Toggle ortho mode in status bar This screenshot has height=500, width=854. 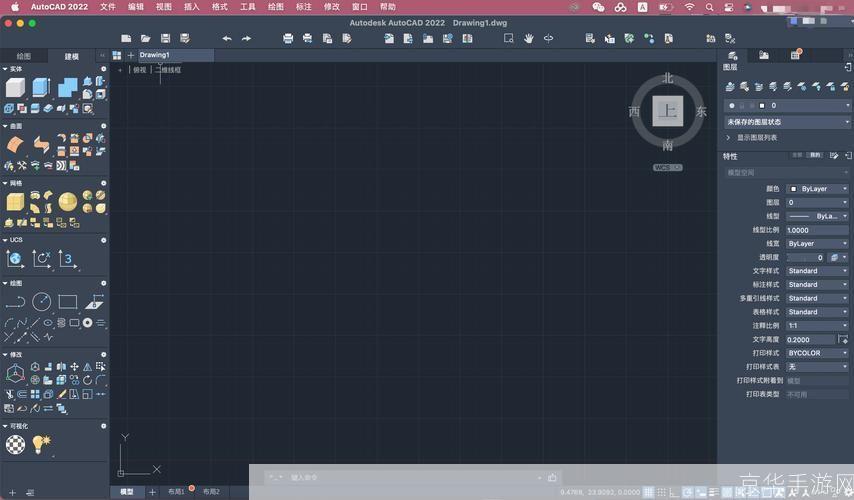click(x=674, y=492)
